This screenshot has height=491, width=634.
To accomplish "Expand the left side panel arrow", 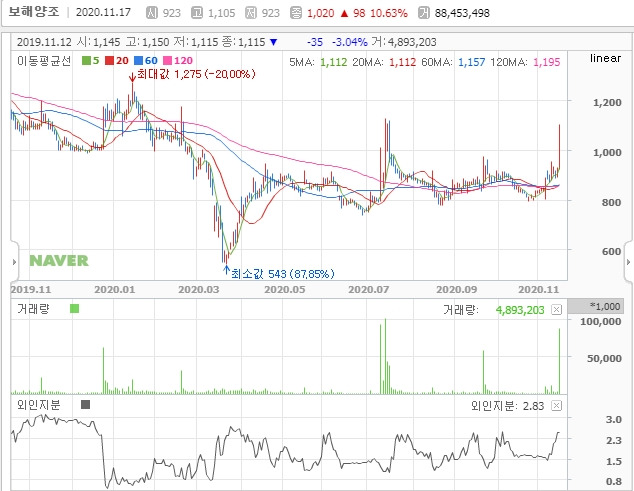I will (x=14, y=262).
